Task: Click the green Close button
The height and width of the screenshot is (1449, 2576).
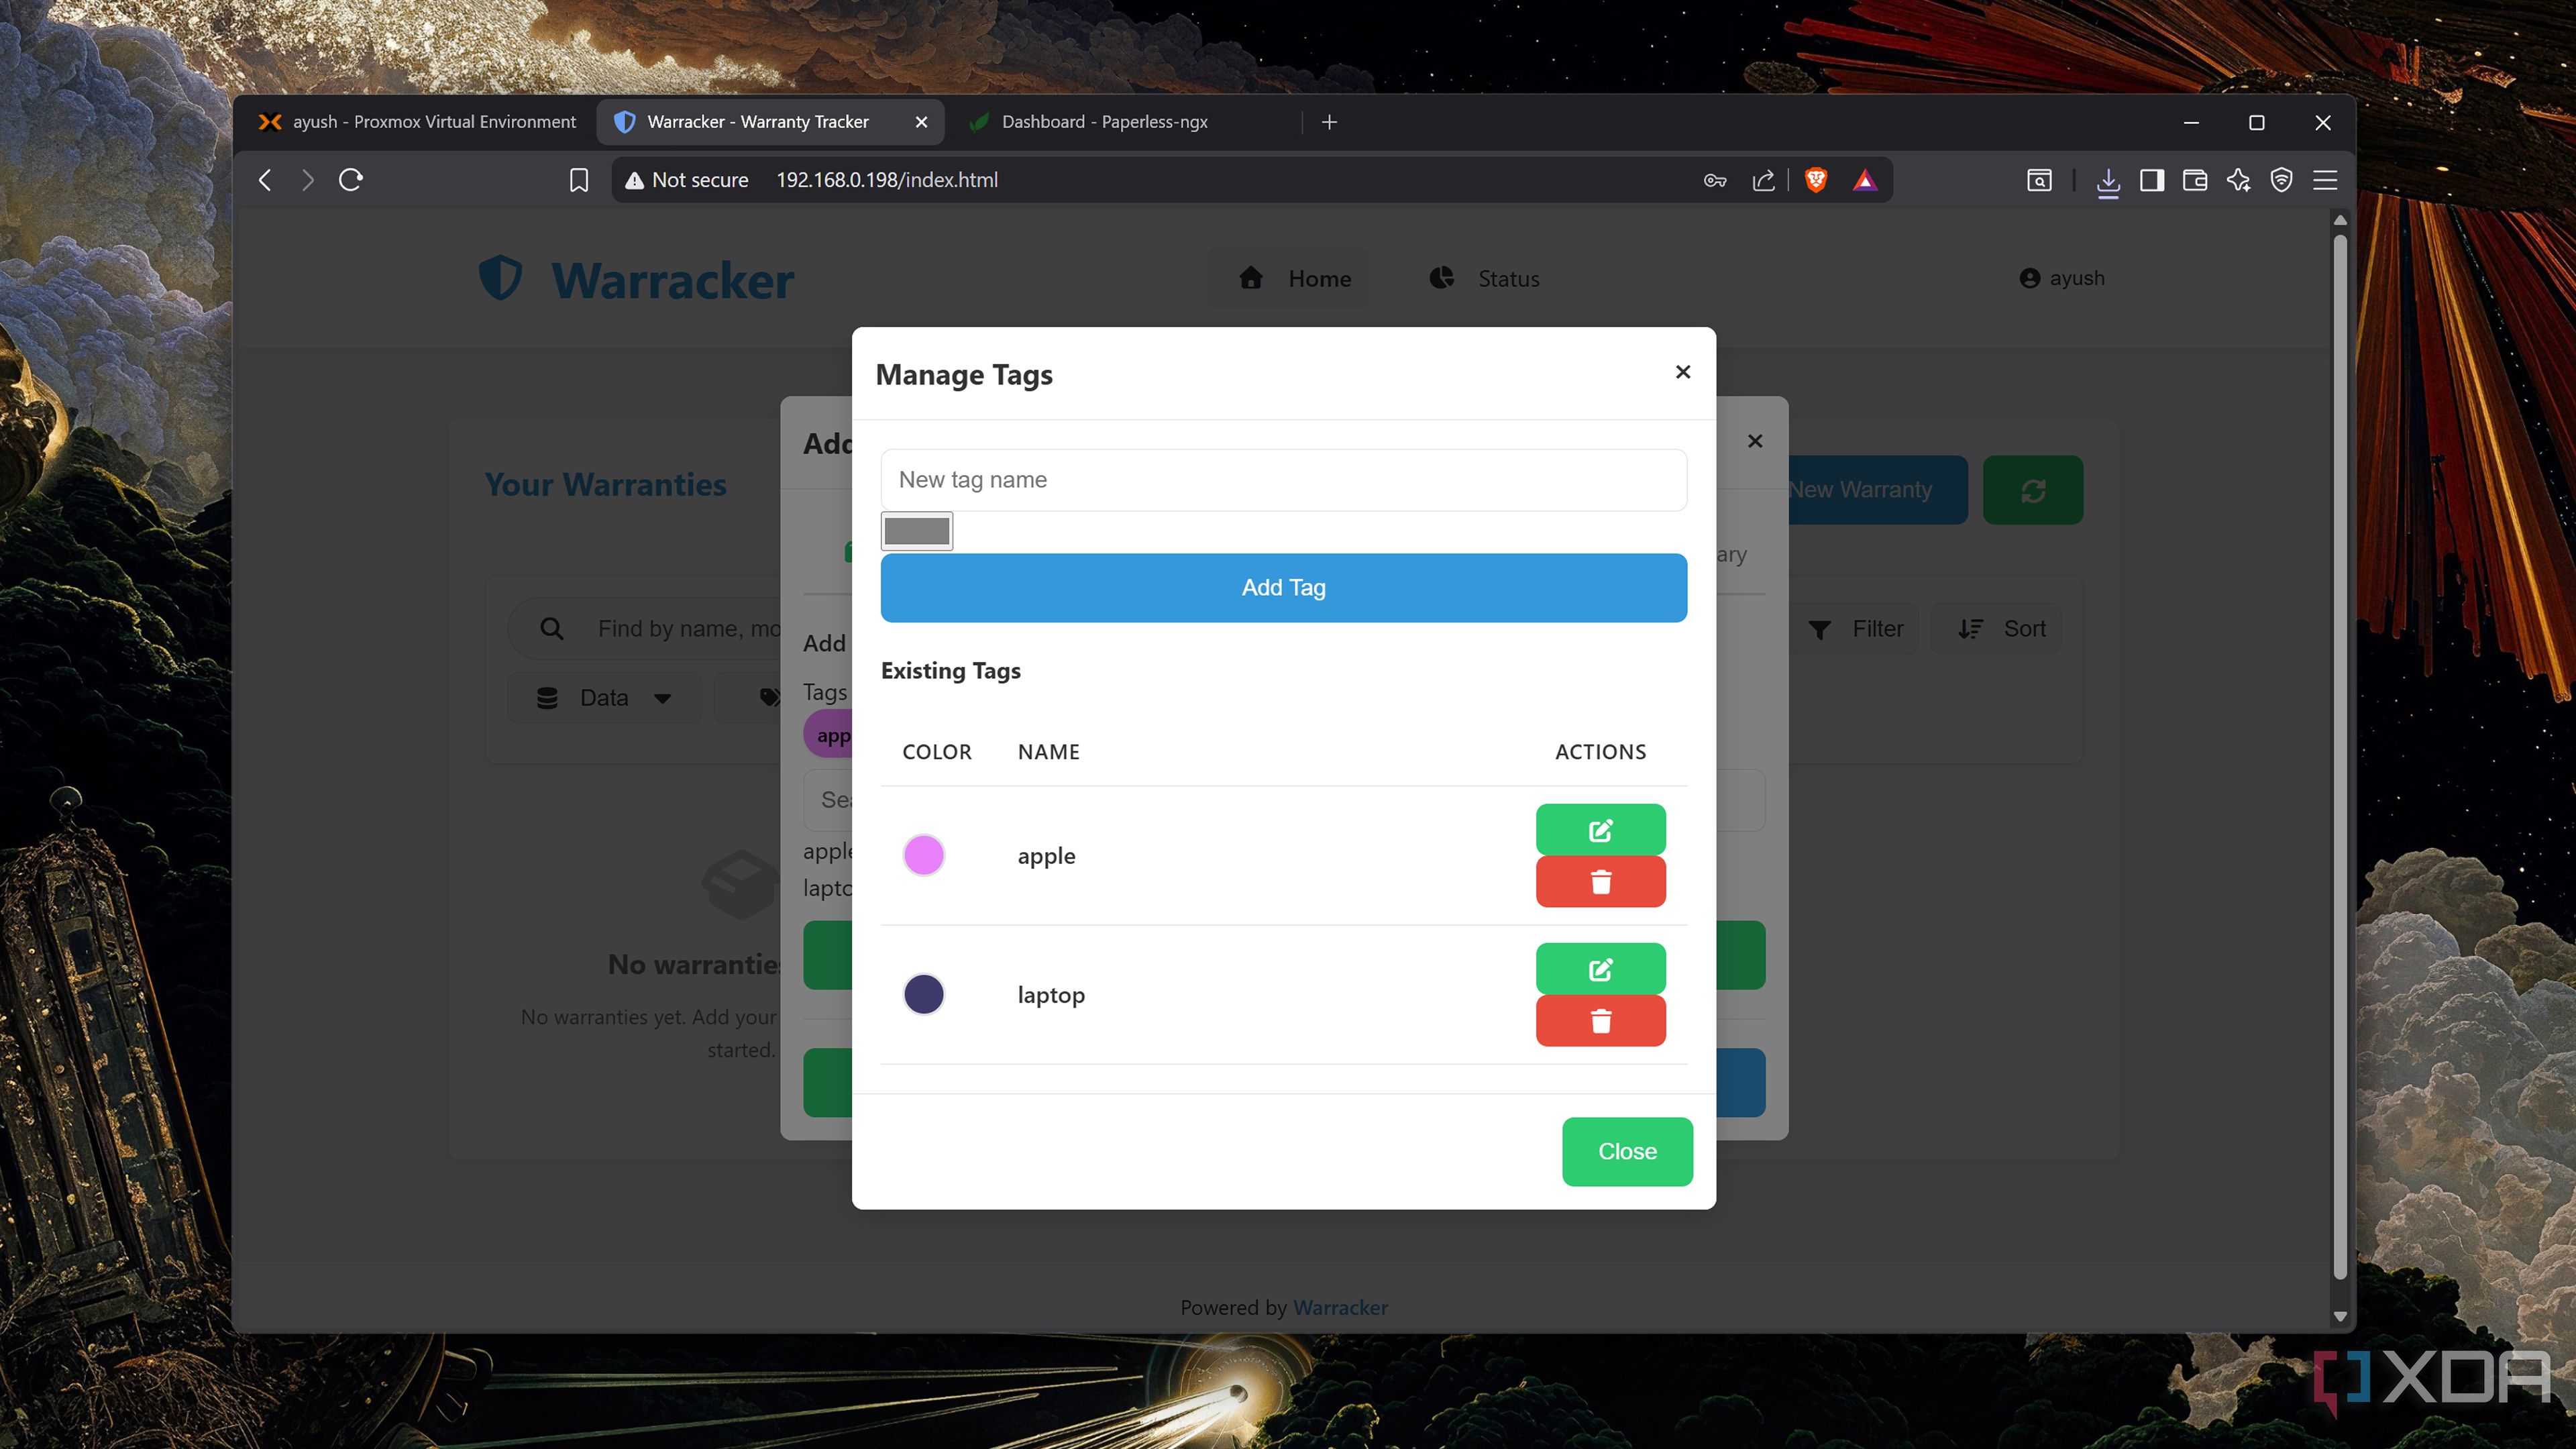Action: pos(1627,1151)
